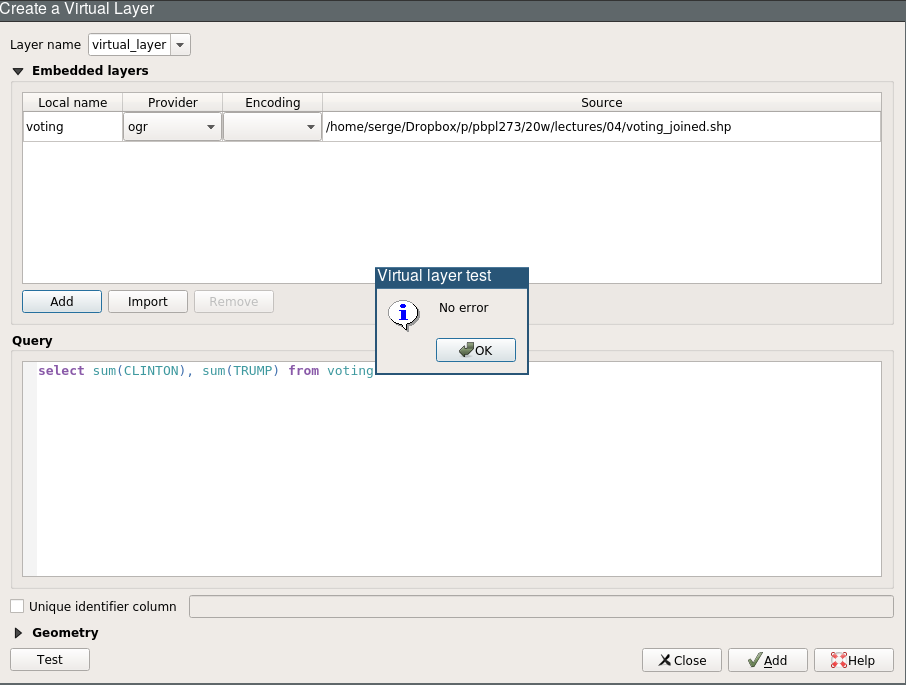906x685 pixels.
Task: Click the Unique identifier column text field
Action: pyautogui.click(x=540, y=607)
